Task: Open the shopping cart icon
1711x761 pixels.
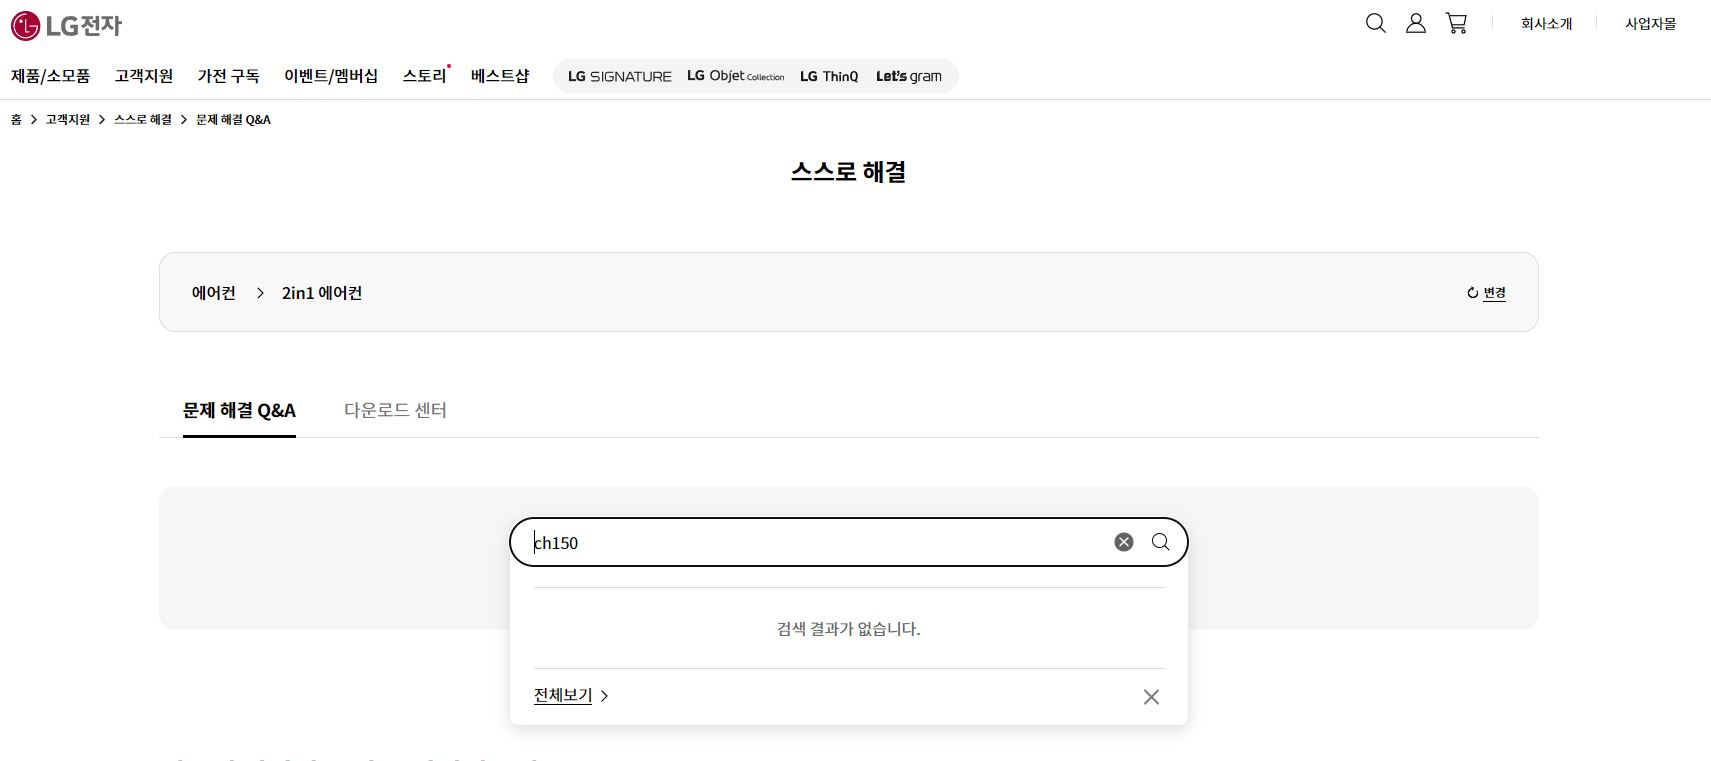Action: [x=1456, y=23]
